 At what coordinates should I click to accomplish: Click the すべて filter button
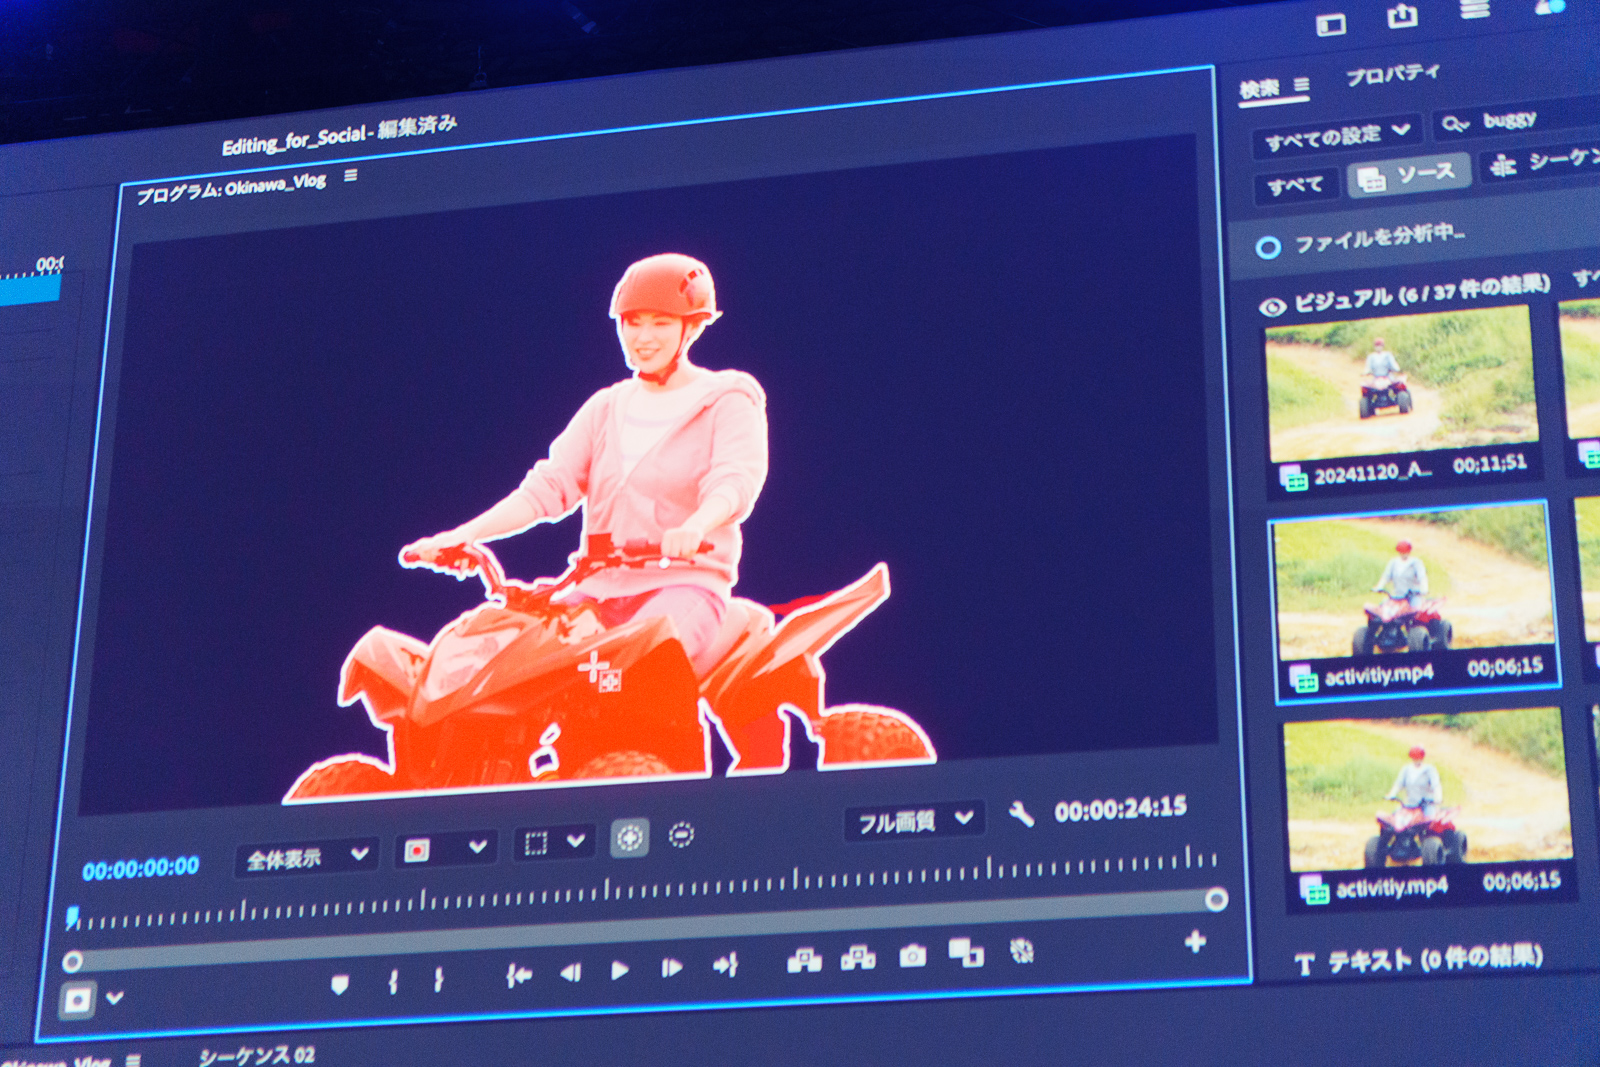1295,182
